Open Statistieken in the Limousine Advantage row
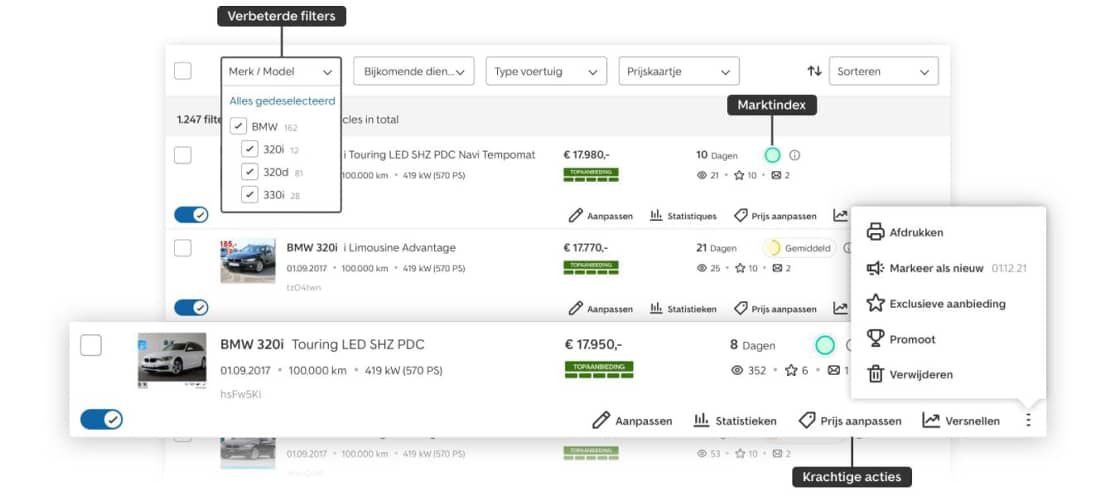This screenshot has height=501, width=1100. point(683,308)
